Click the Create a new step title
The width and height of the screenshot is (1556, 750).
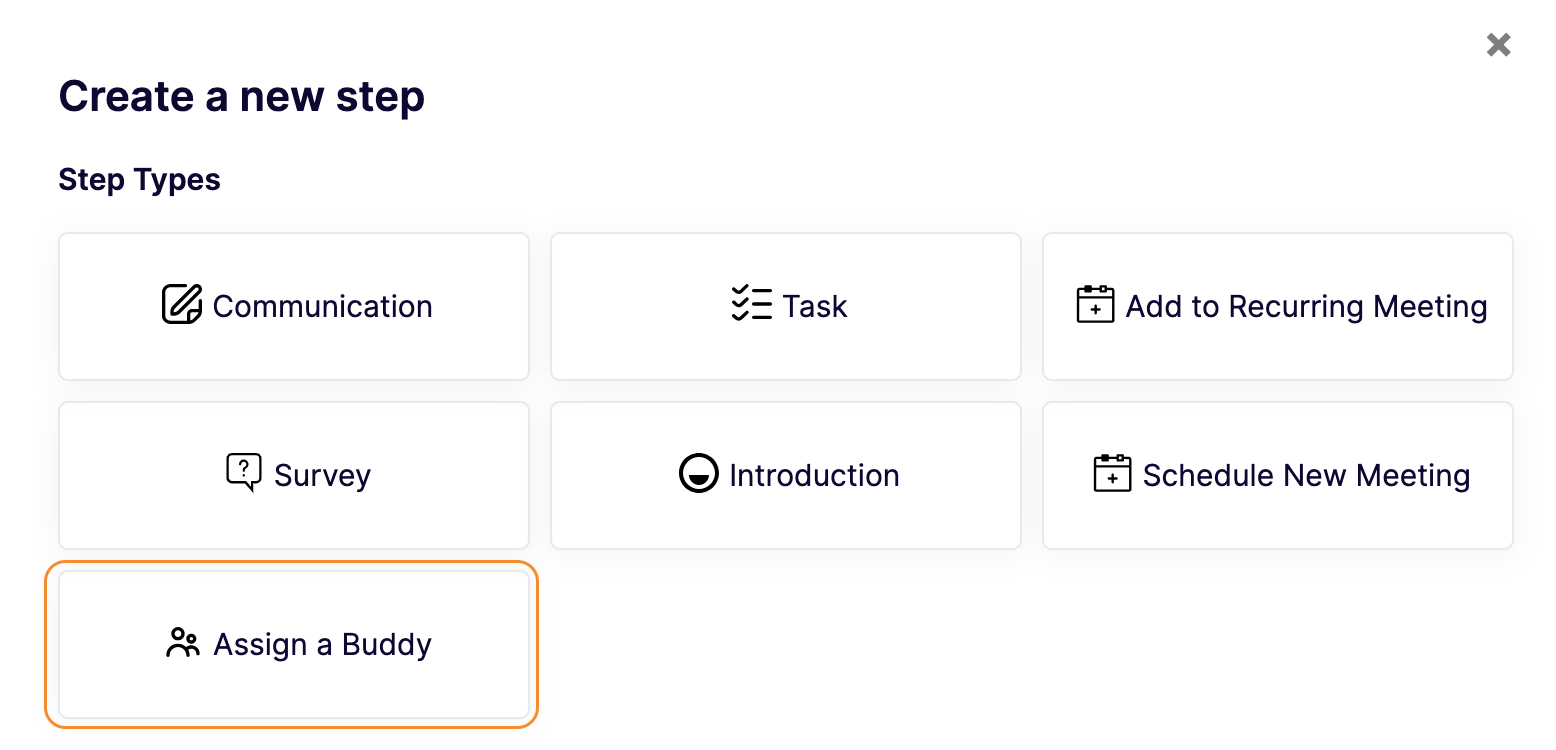(x=241, y=96)
